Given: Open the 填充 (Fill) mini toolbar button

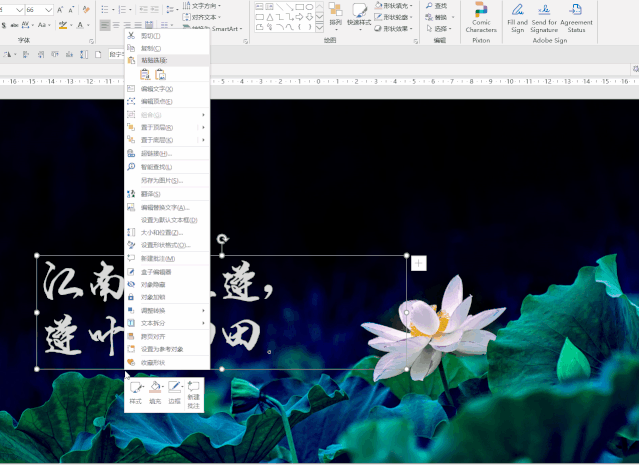Looking at the screenshot, I should click(x=155, y=393).
